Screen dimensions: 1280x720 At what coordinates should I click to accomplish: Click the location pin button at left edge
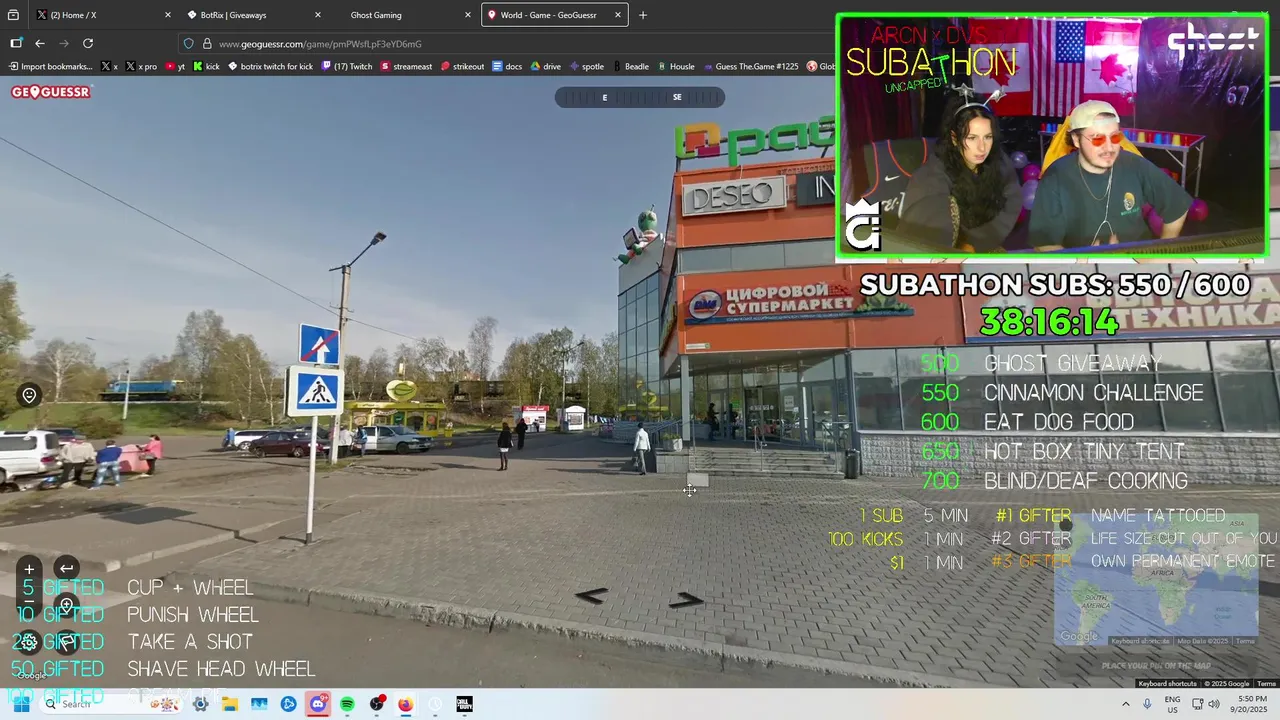29,396
